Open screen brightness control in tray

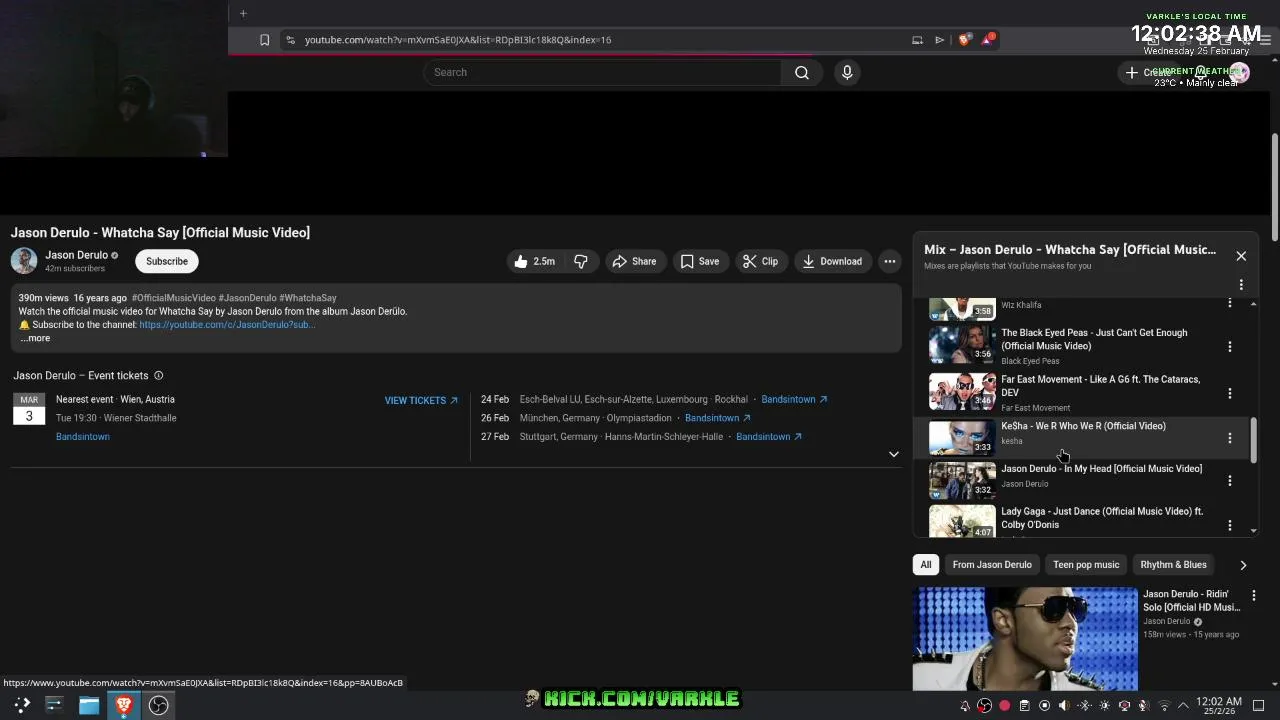[1104, 705]
